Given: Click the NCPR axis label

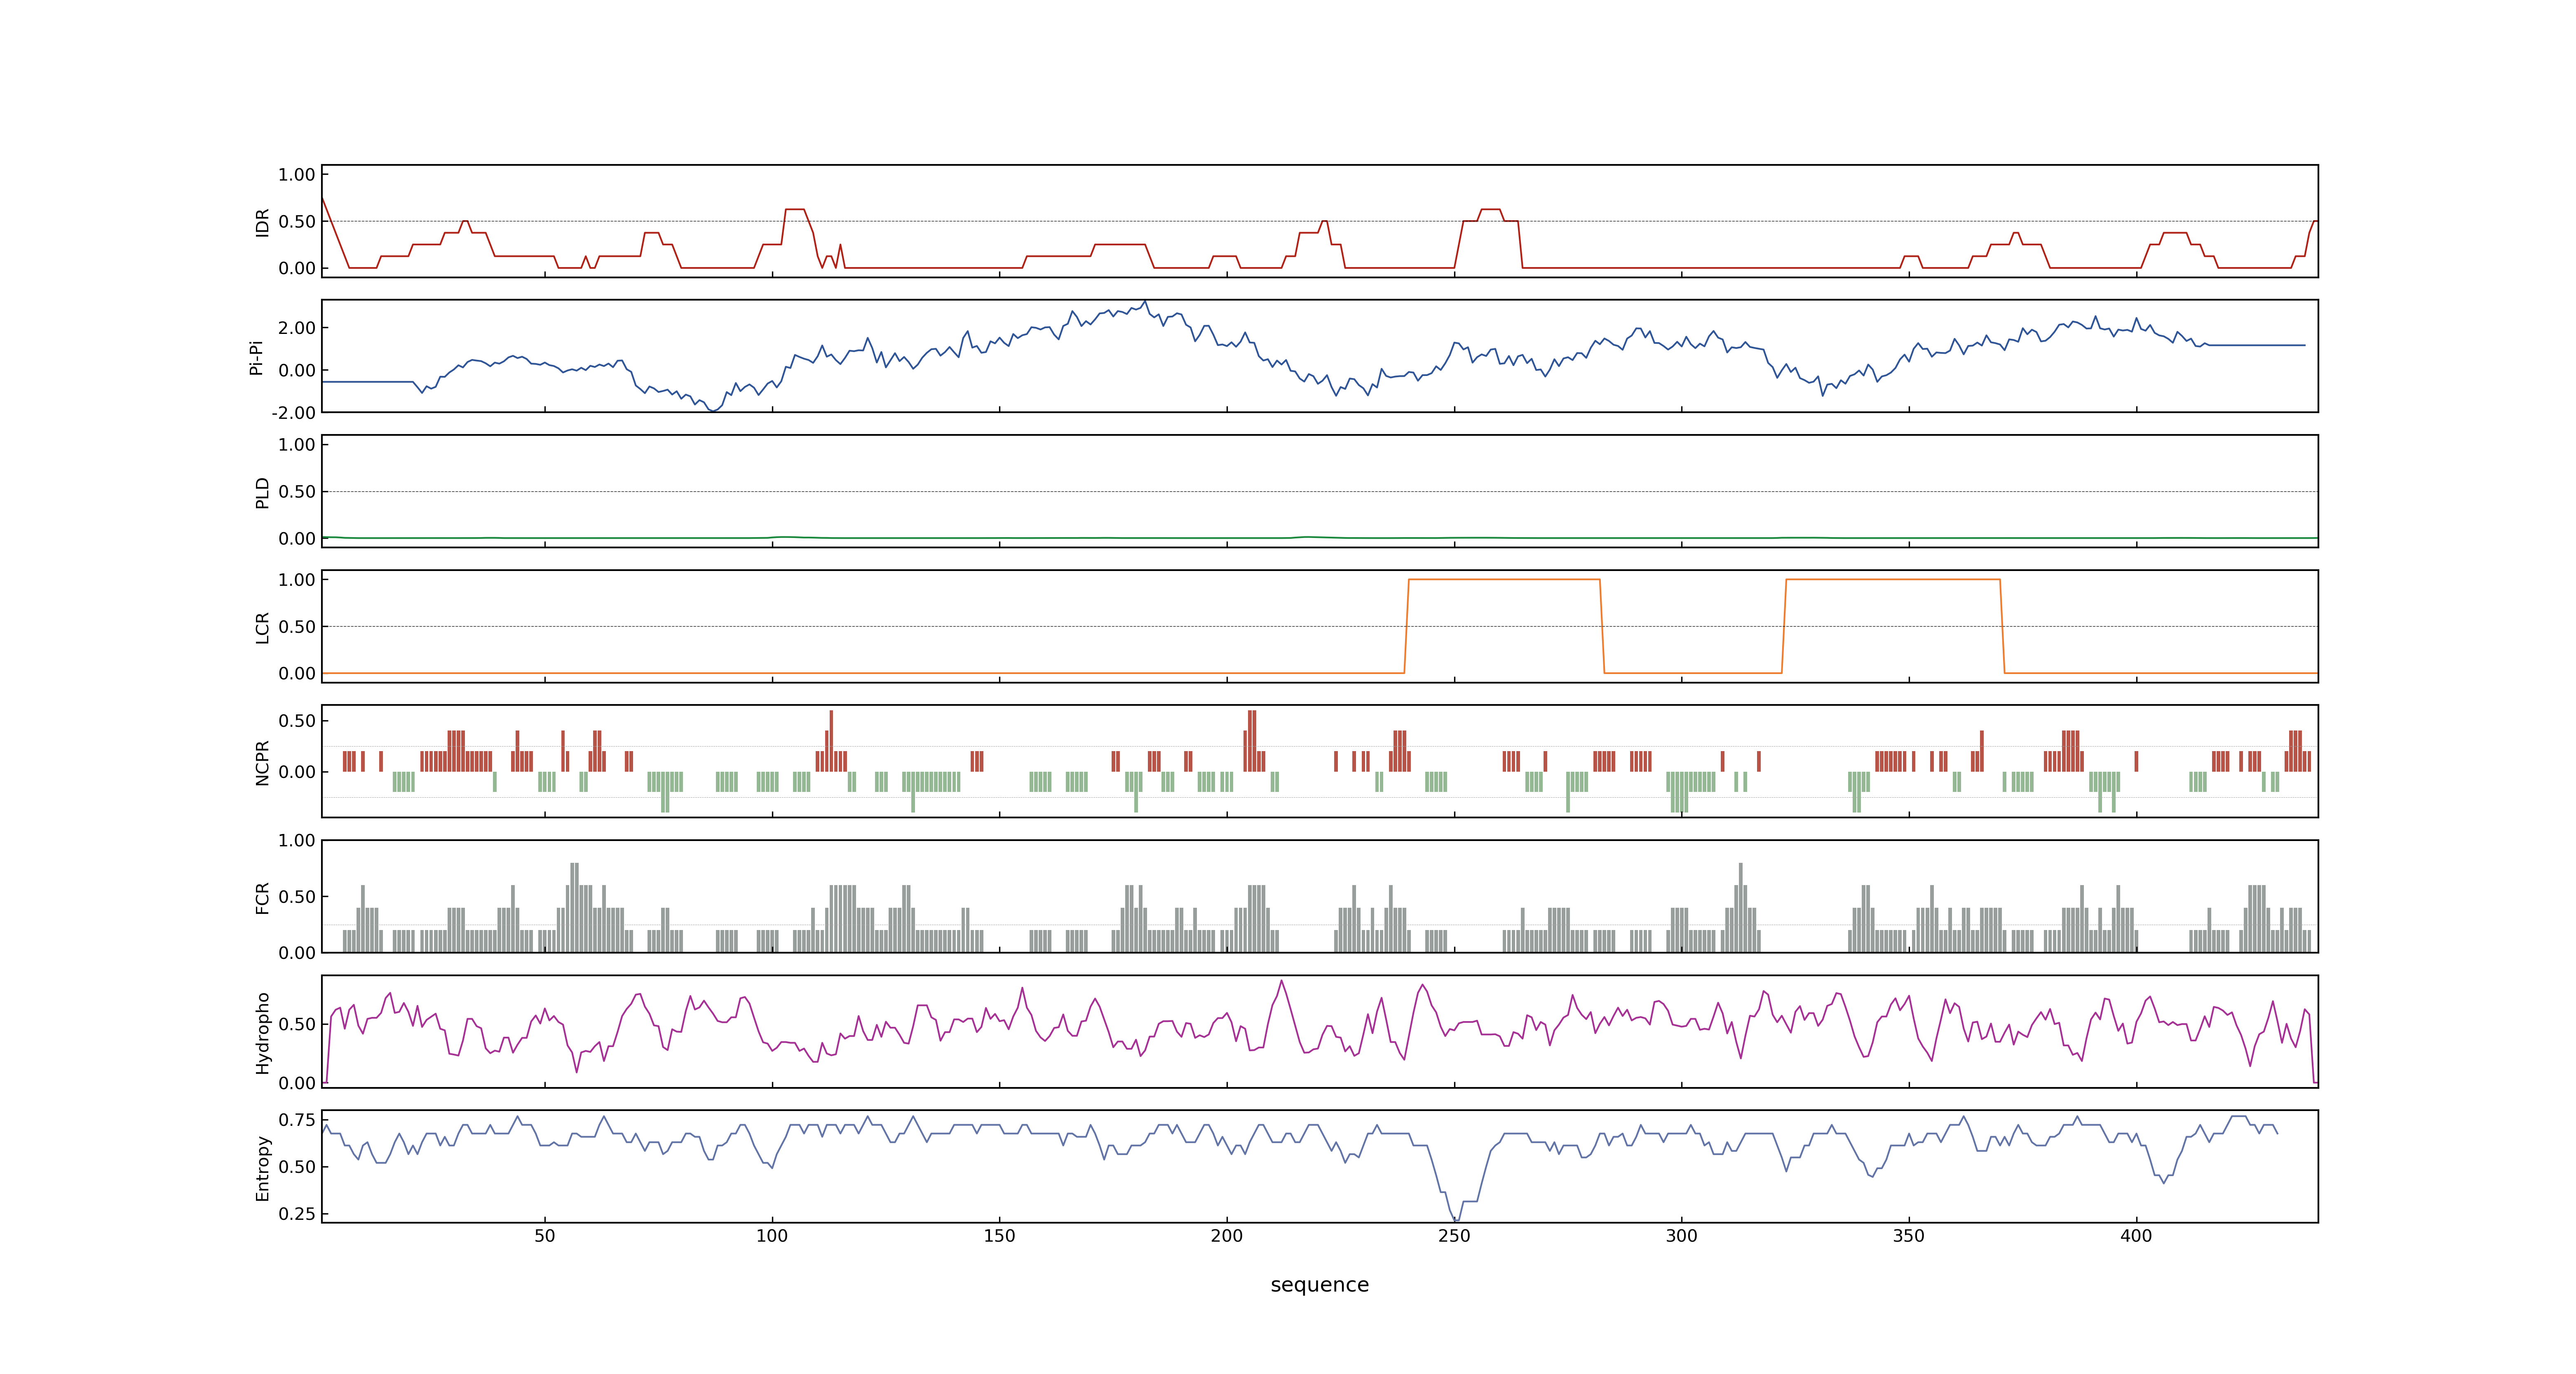Looking at the screenshot, I should click(263, 763).
